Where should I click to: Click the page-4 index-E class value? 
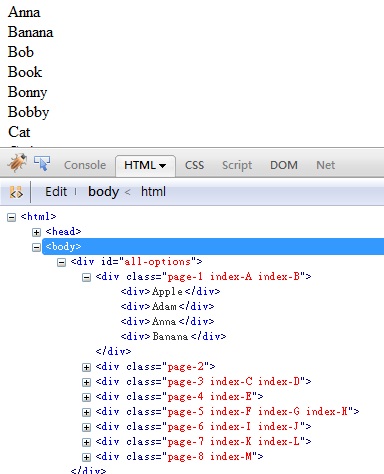click(x=210, y=397)
